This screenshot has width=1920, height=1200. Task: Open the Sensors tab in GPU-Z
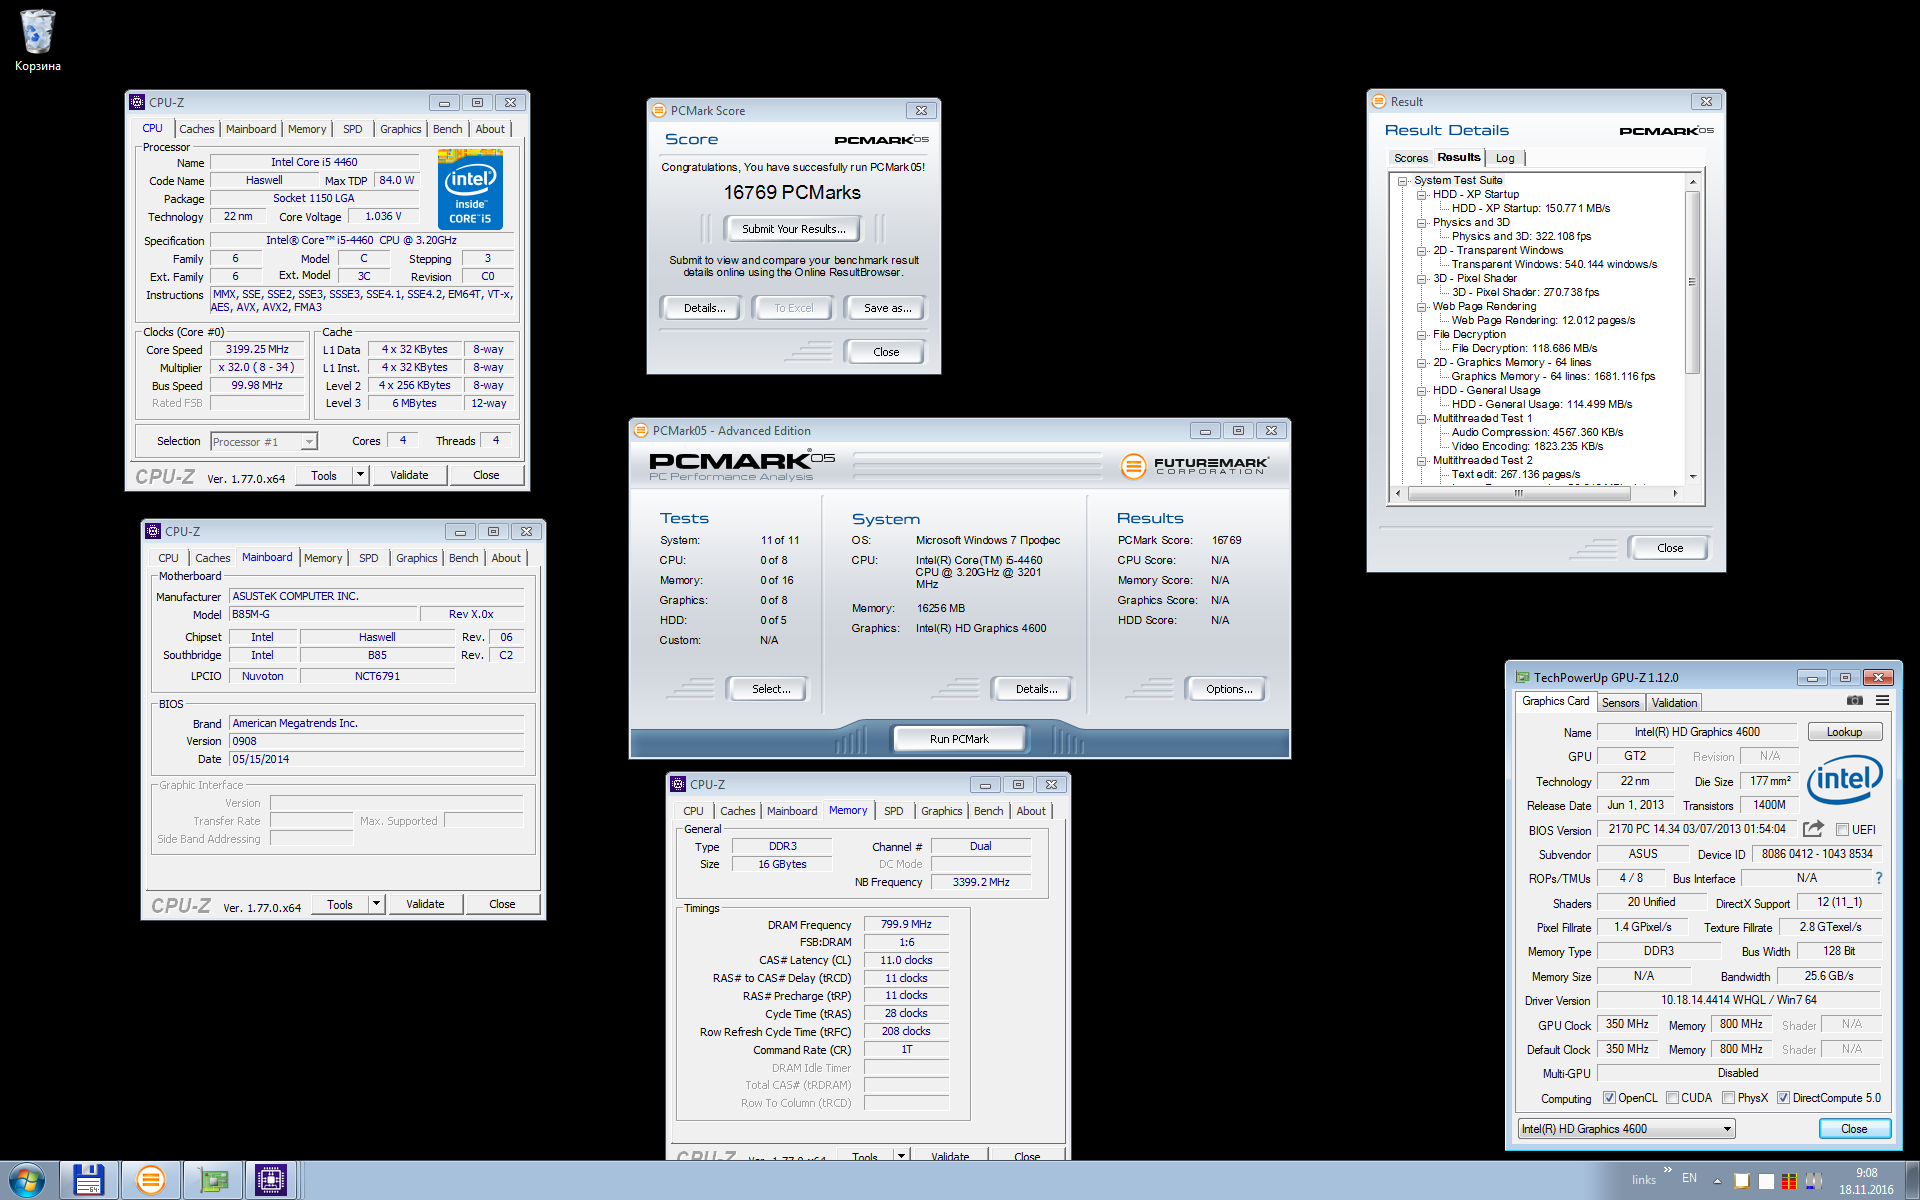(x=1620, y=703)
